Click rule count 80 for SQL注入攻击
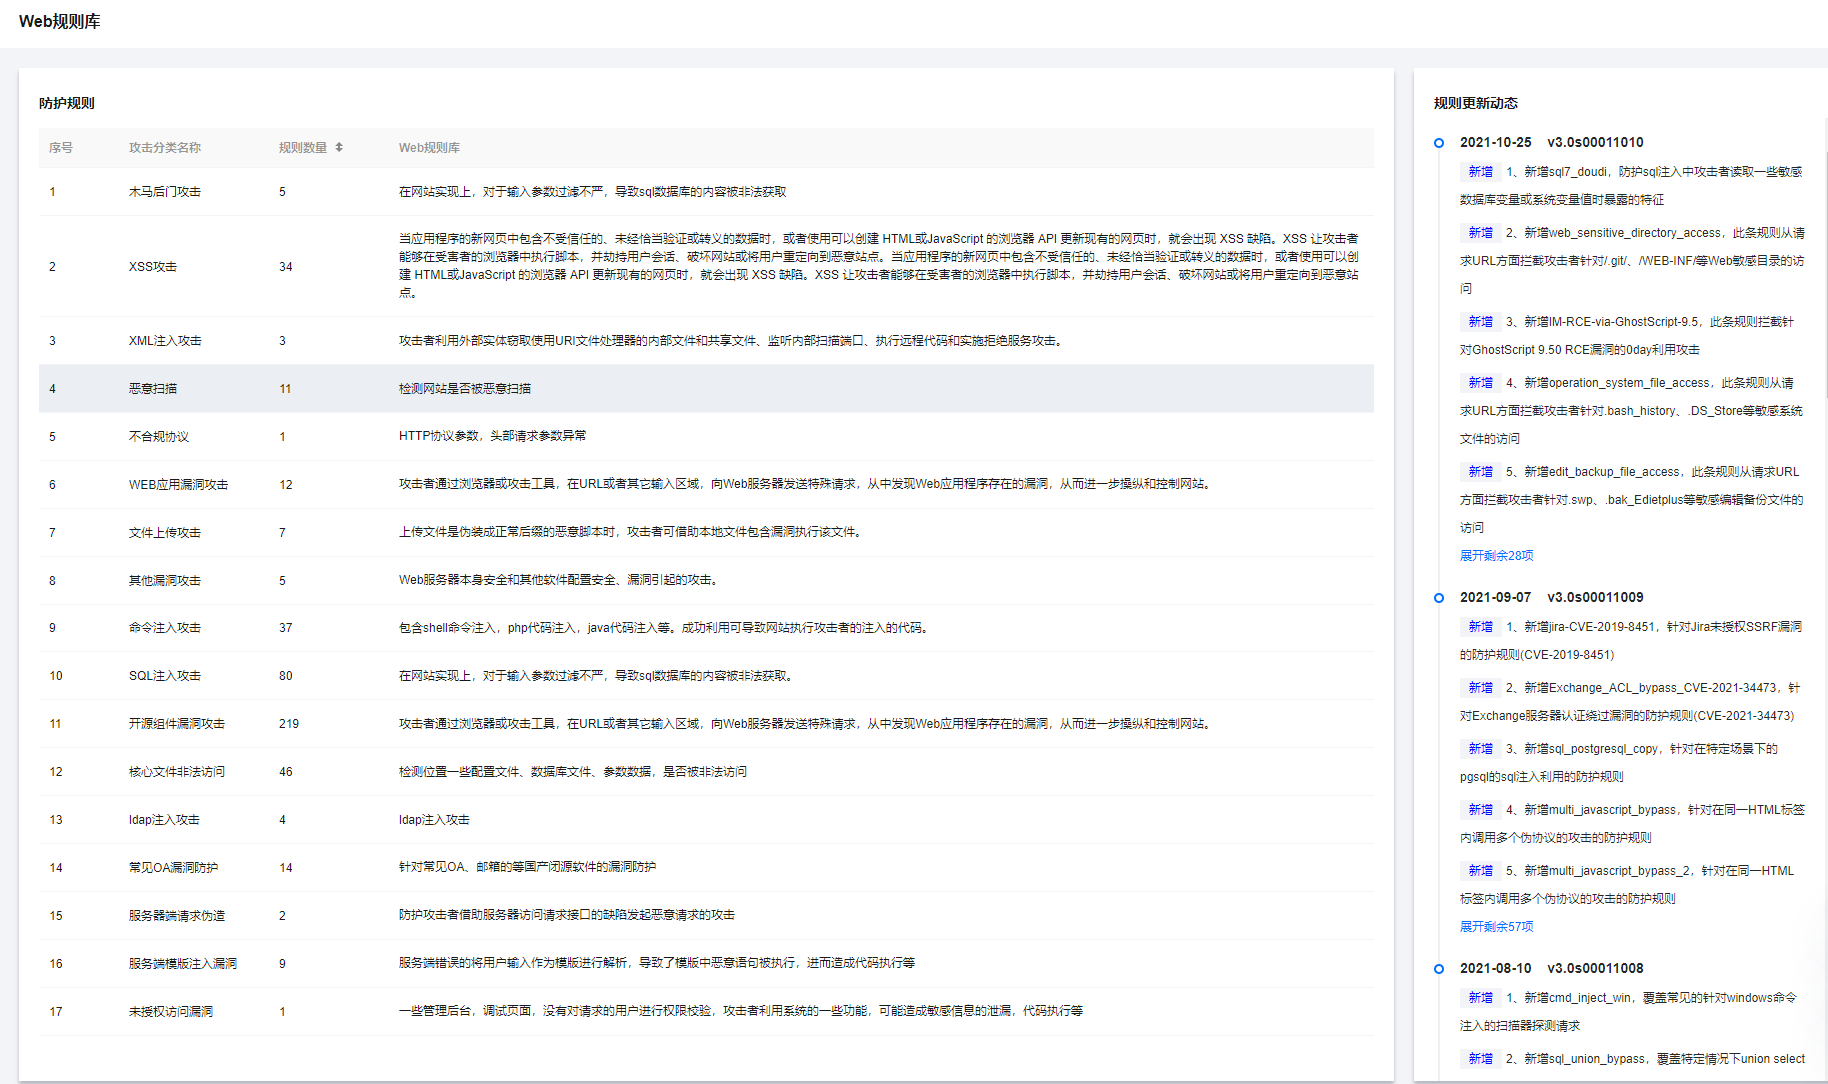Viewport: 1828px width, 1084px height. point(286,676)
